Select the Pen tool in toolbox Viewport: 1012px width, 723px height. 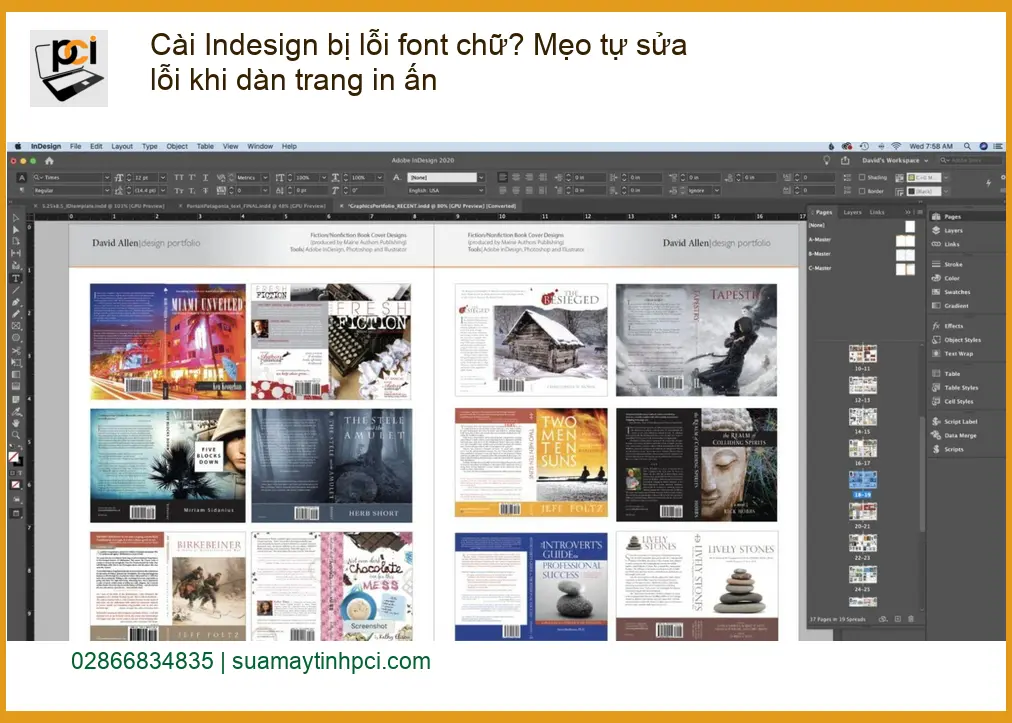point(16,302)
